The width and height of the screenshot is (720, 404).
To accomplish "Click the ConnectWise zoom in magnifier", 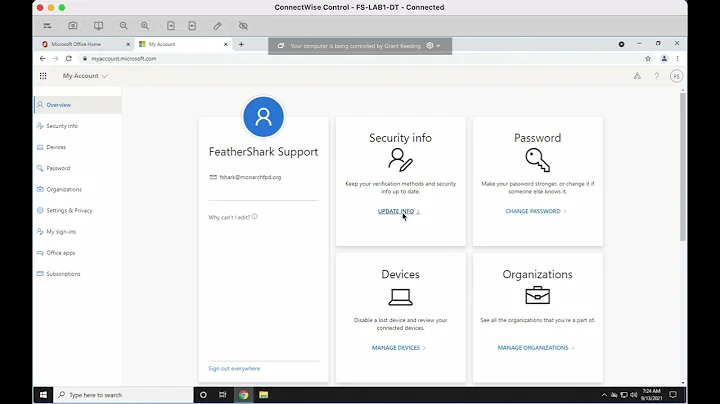I will [145, 26].
